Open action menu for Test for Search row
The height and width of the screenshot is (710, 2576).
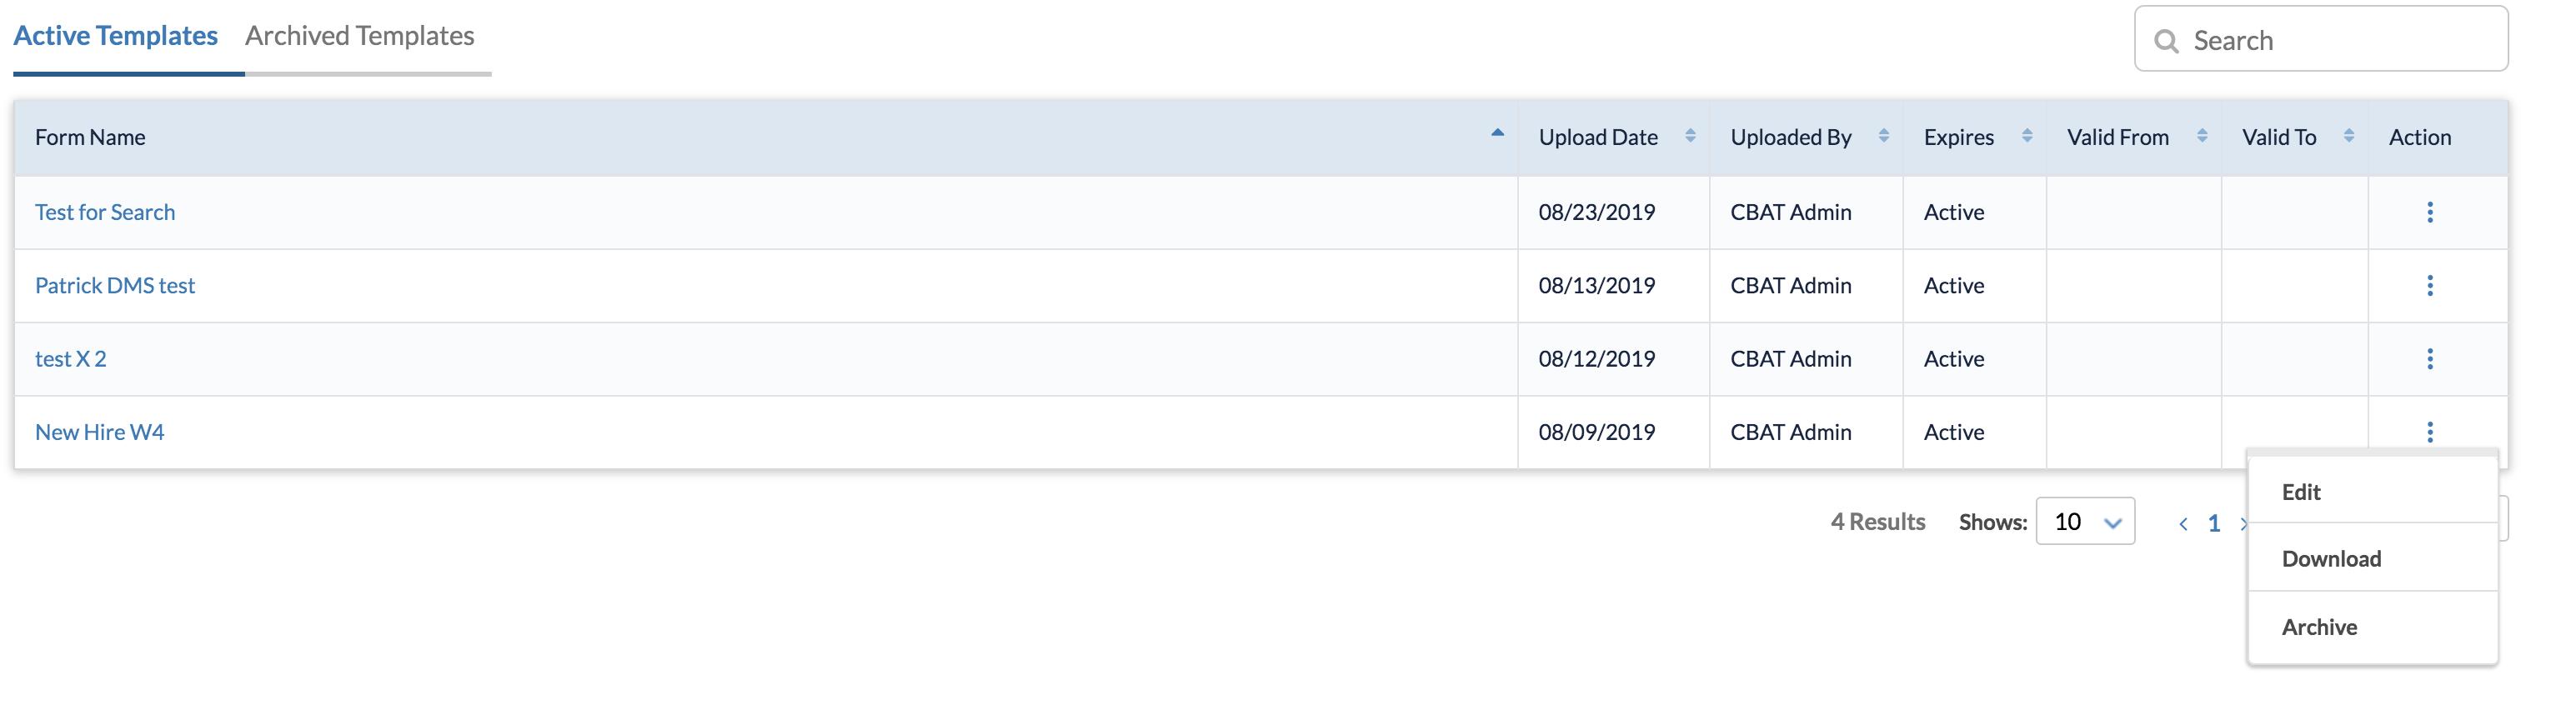pos(2430,212)
